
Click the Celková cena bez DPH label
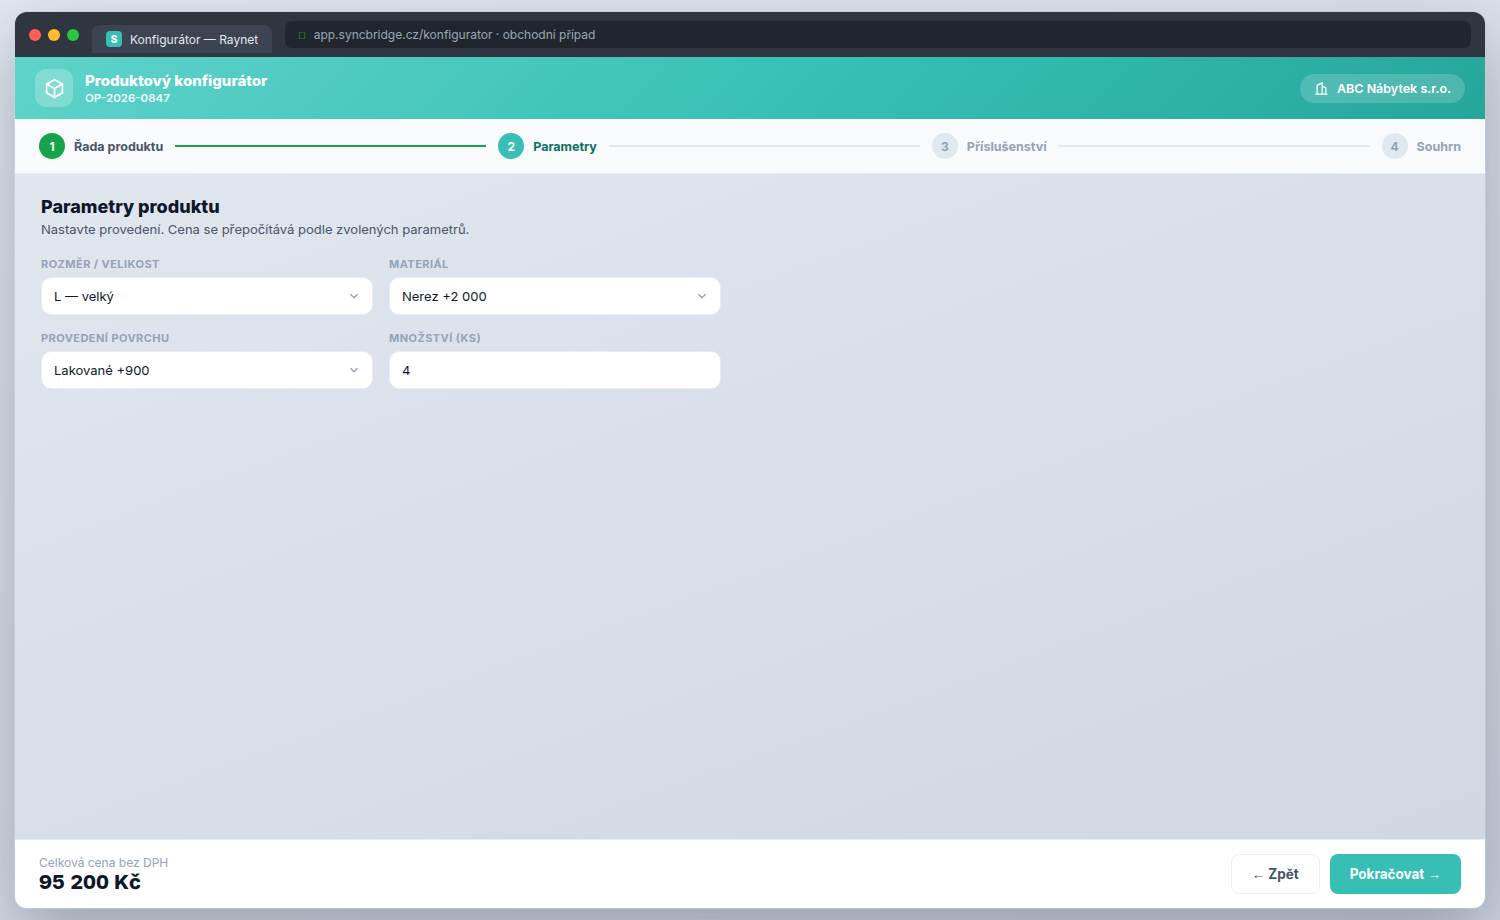[x=104, y=863]
